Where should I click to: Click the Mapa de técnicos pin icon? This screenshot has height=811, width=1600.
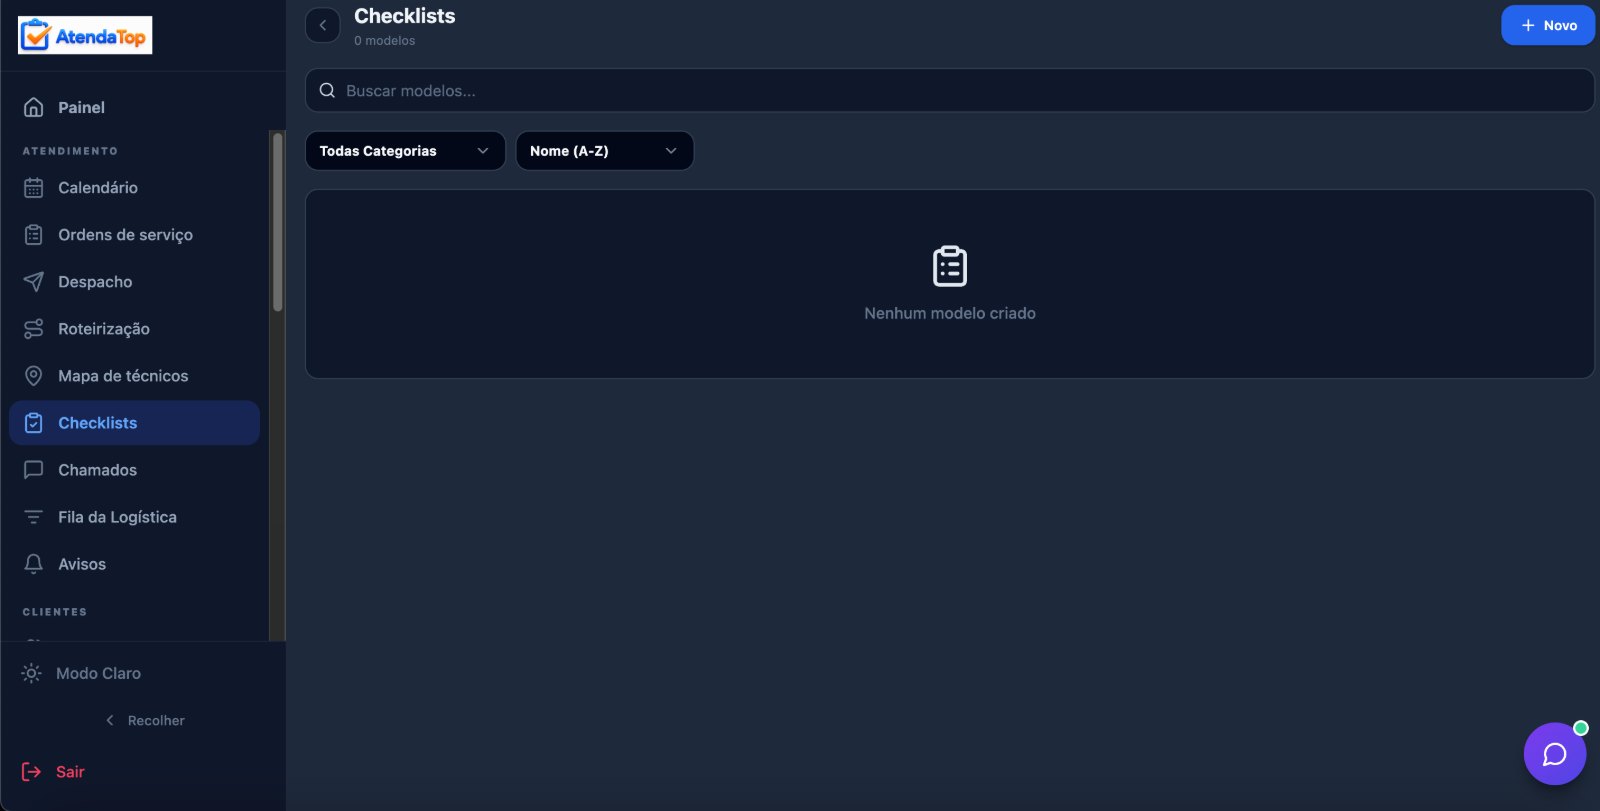pyautogui.click(x=34, y=375)
